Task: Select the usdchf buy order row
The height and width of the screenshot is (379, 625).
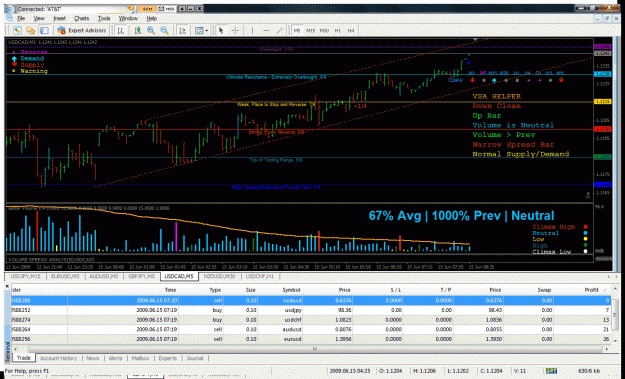Action: click(x=311, y=320)
